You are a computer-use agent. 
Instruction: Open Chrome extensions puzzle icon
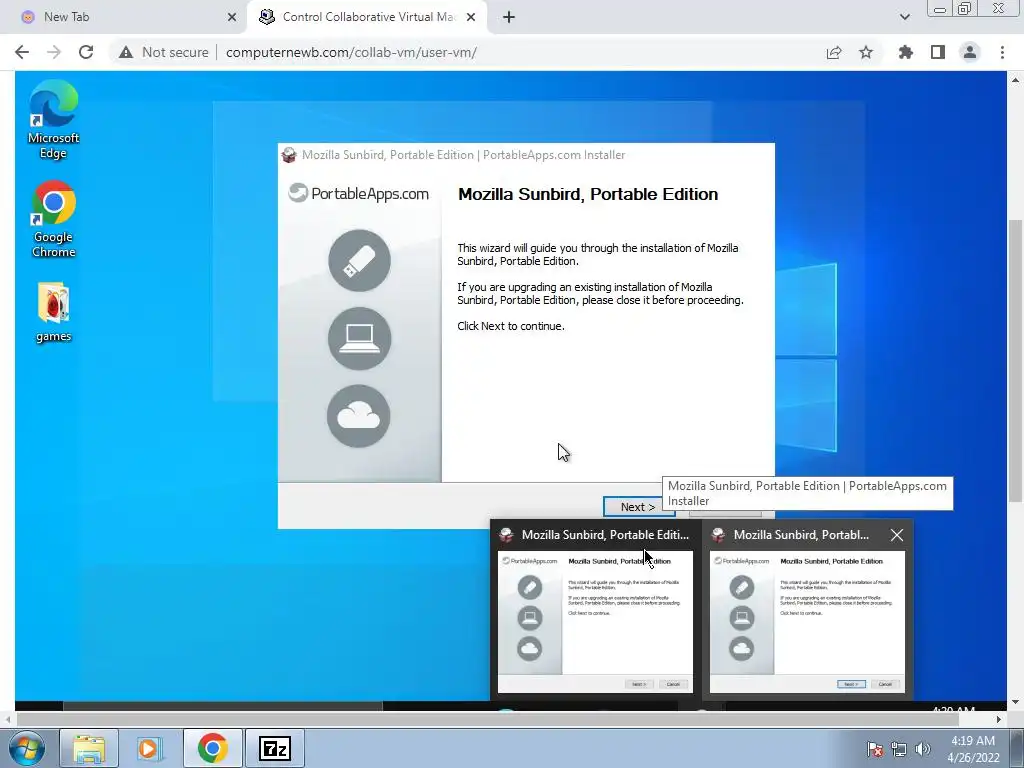[906, 52]
